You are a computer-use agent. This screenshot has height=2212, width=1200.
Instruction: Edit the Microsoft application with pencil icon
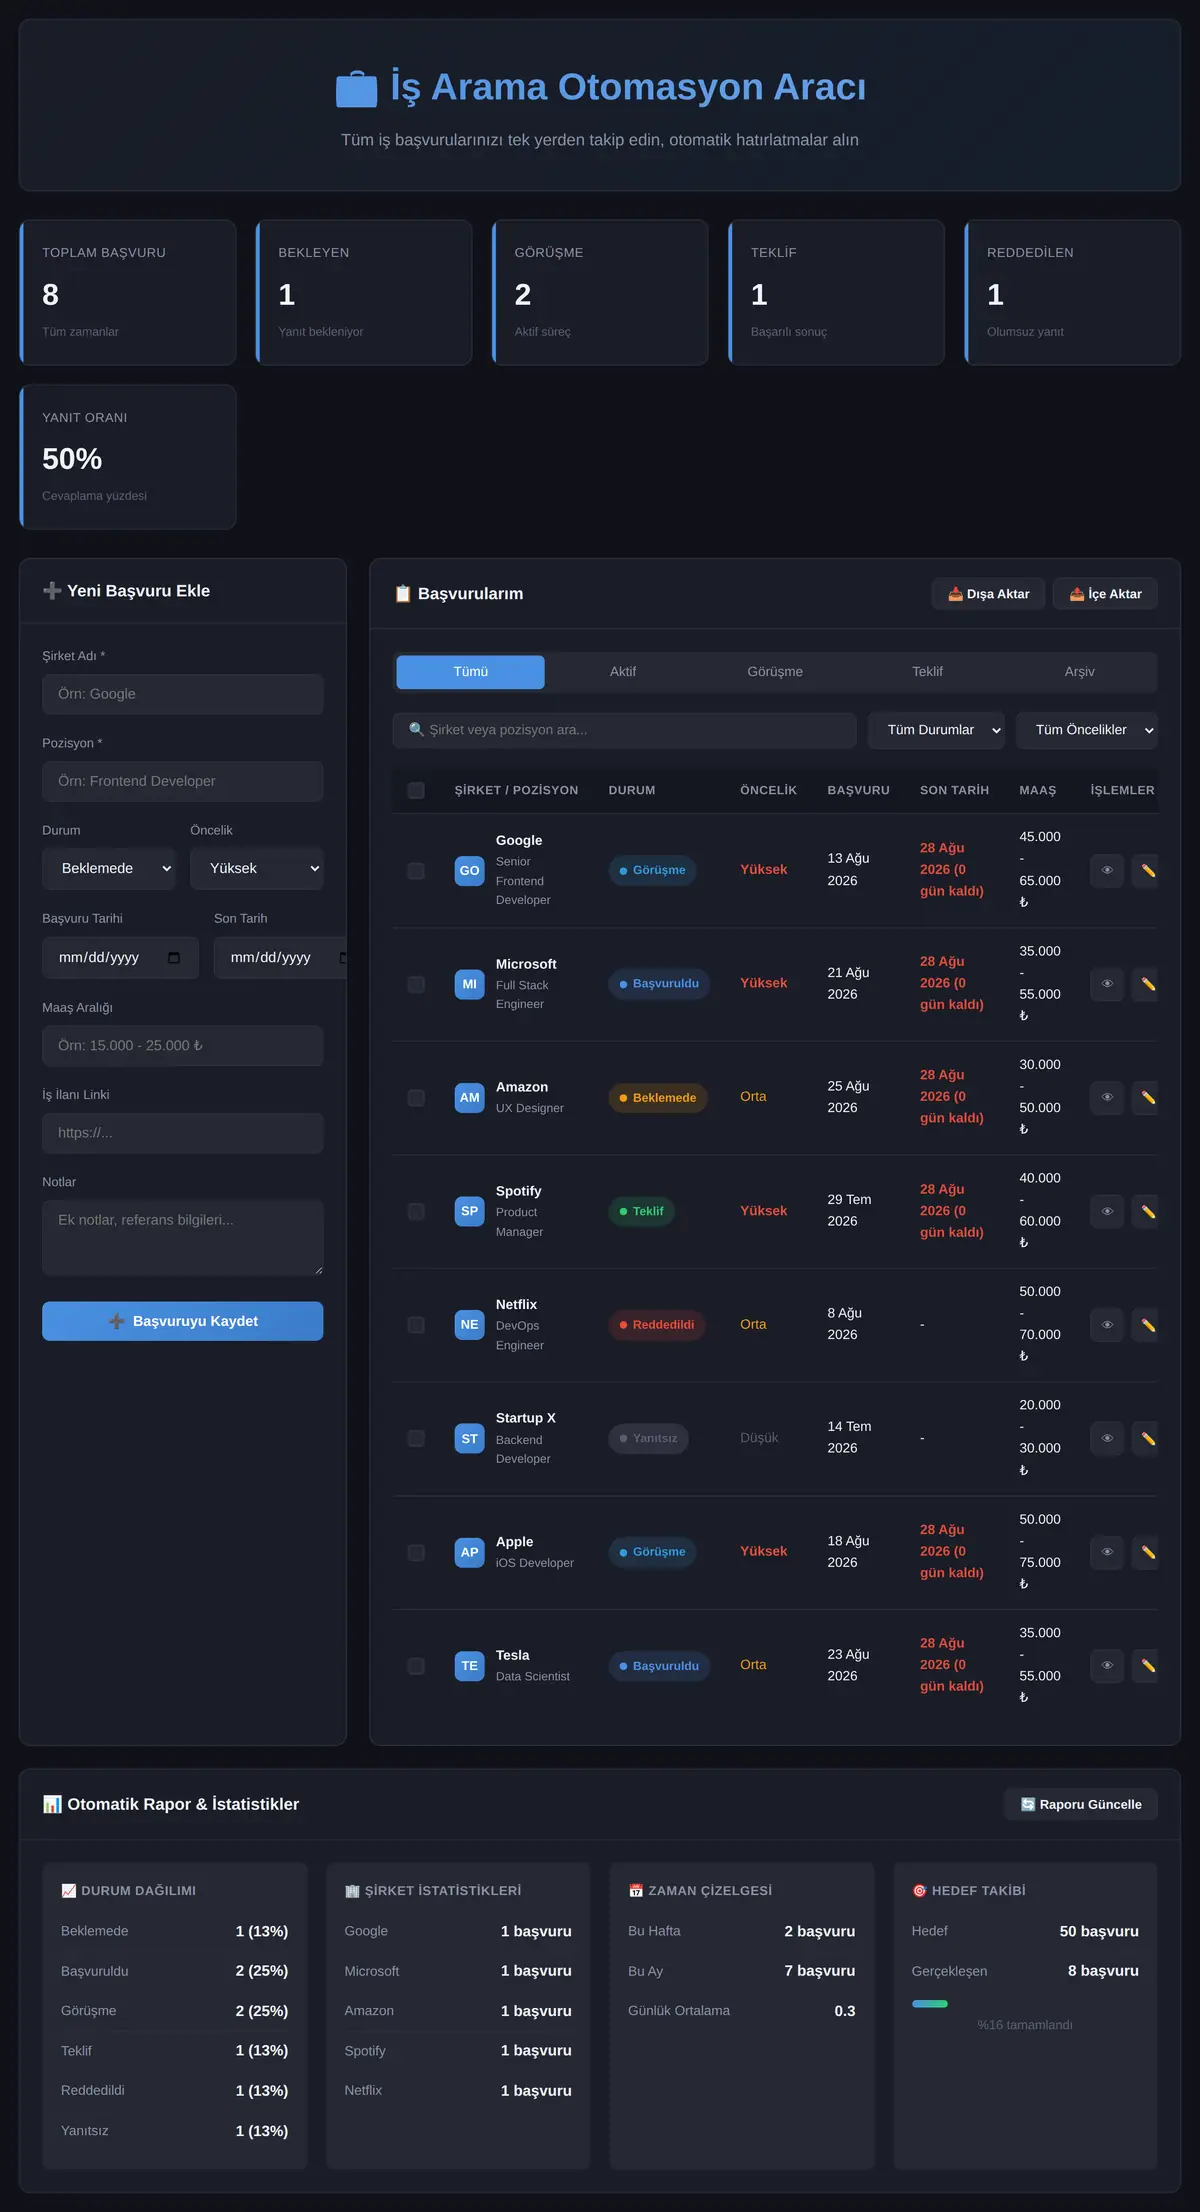(1146, 984)
